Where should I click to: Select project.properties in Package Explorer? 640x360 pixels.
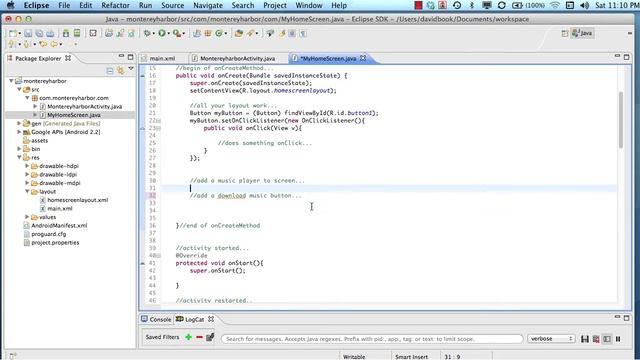[55, 242]
